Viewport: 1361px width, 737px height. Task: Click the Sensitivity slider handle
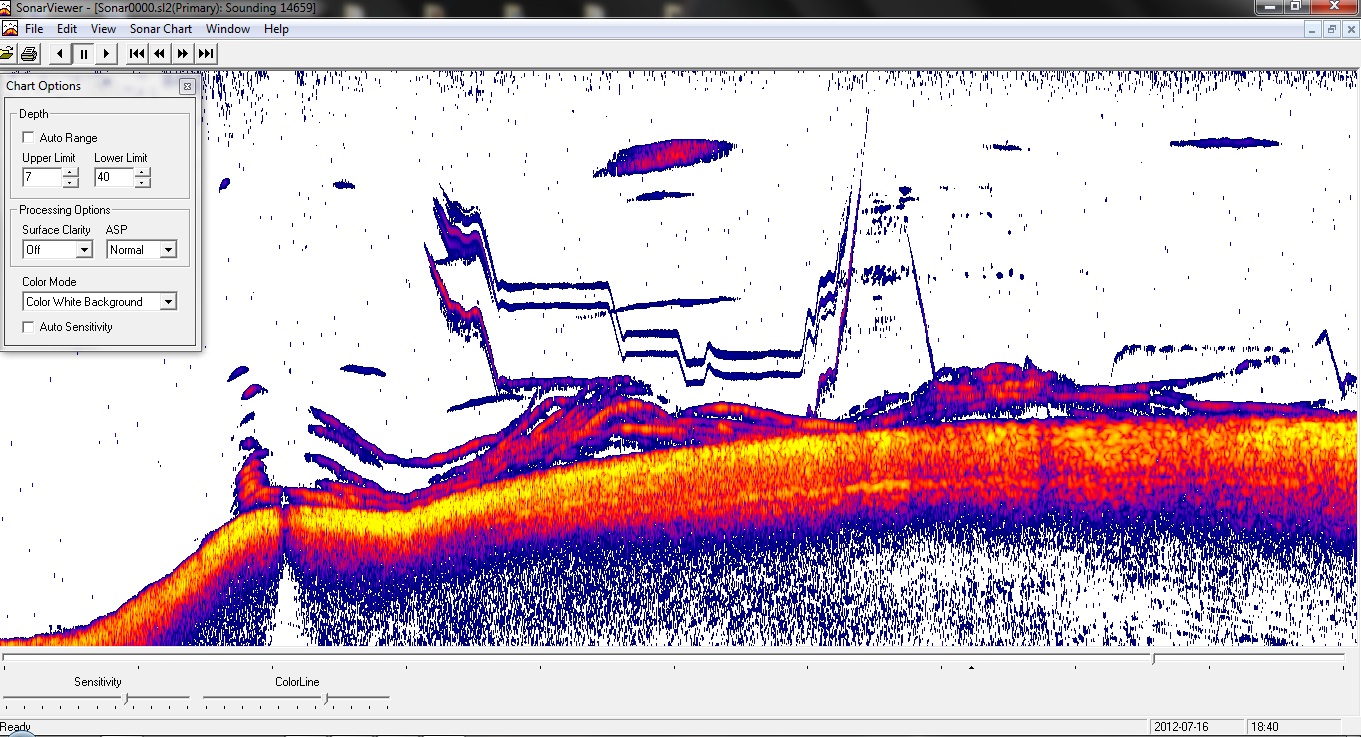126,697
